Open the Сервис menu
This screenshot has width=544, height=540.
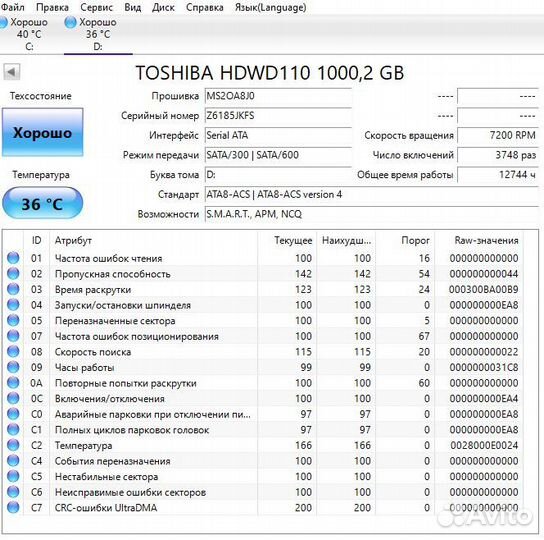[x=96, y=7]
